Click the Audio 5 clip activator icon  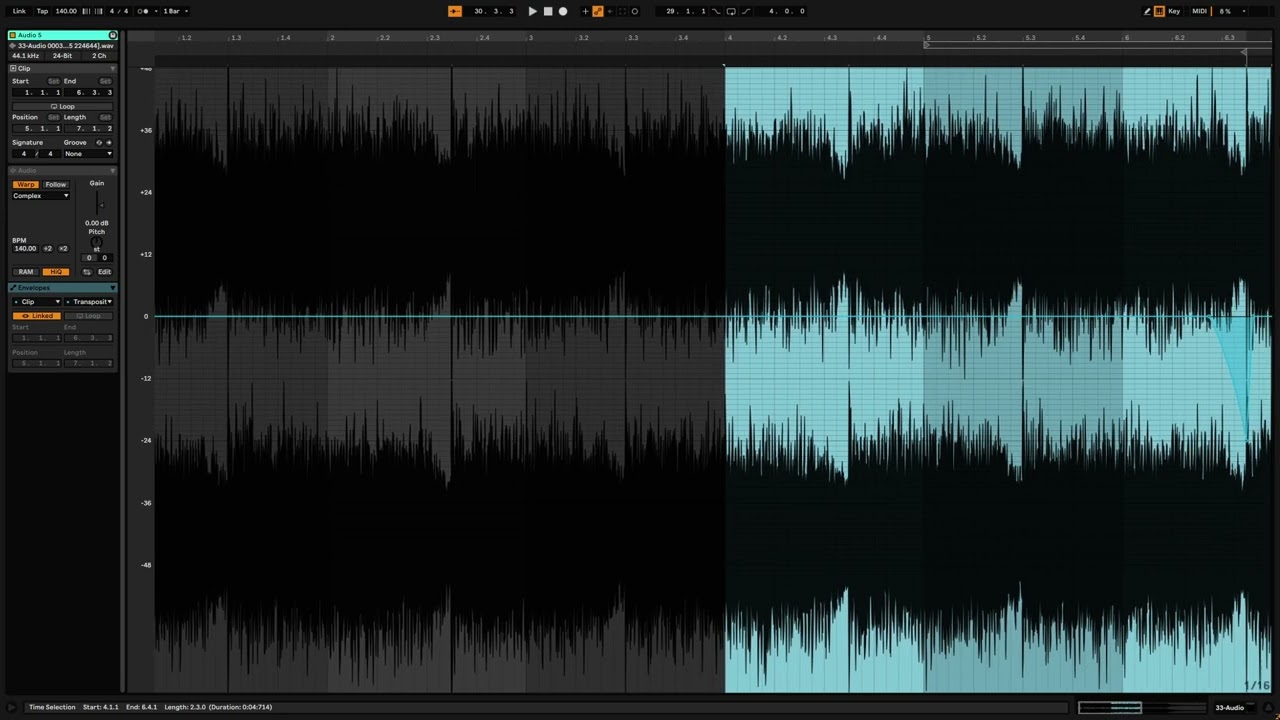pos(13,35)
